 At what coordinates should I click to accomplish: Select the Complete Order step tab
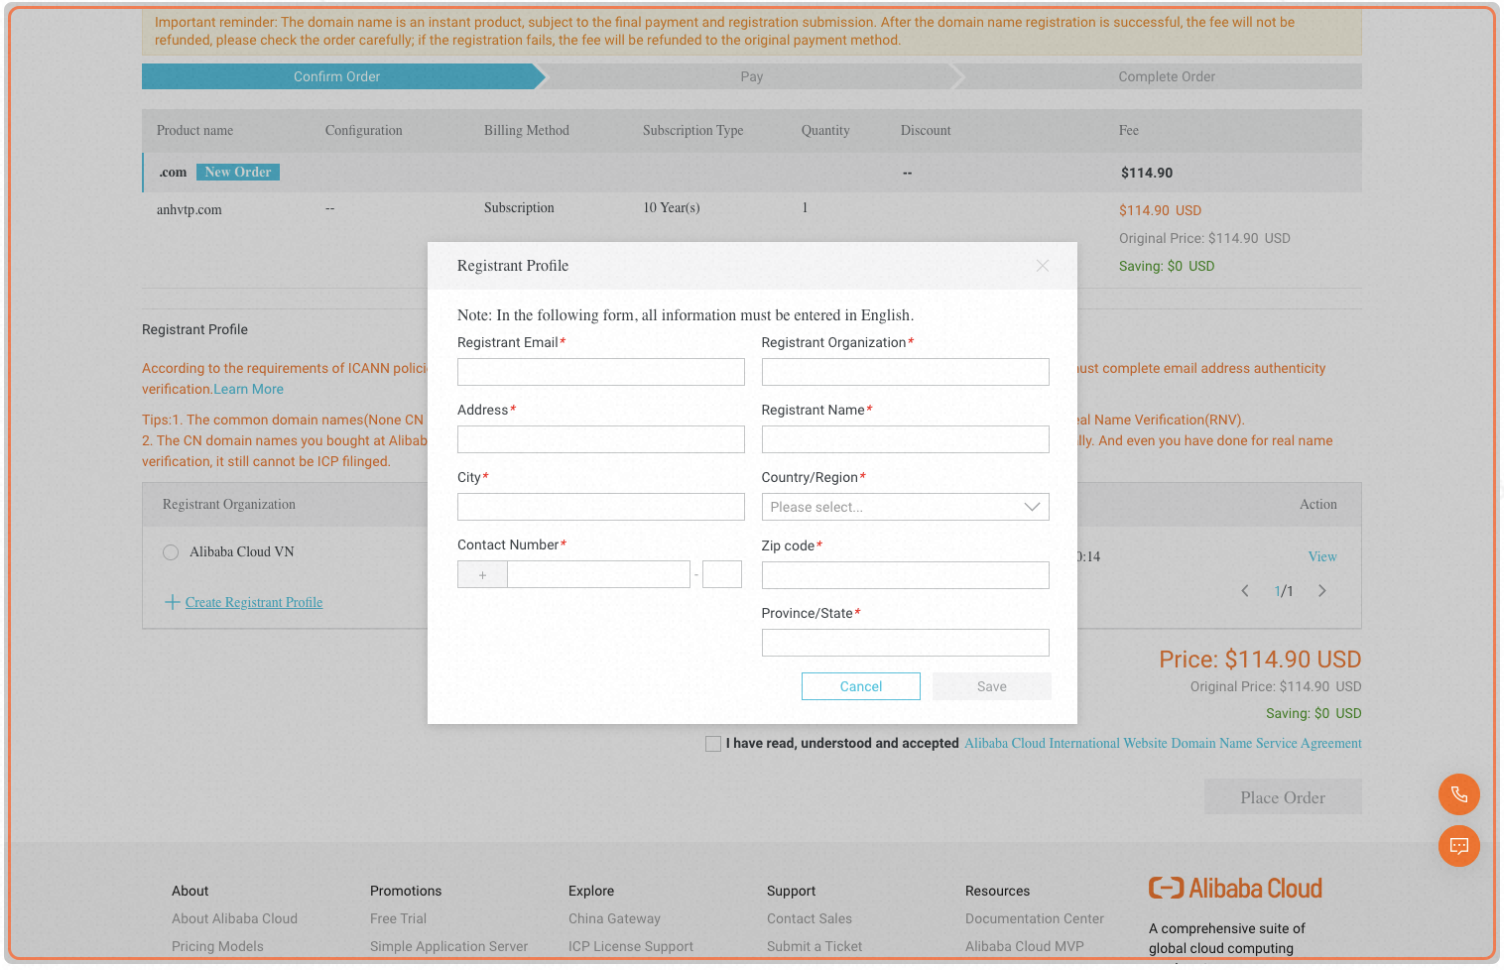click(x=1166, y=77)
